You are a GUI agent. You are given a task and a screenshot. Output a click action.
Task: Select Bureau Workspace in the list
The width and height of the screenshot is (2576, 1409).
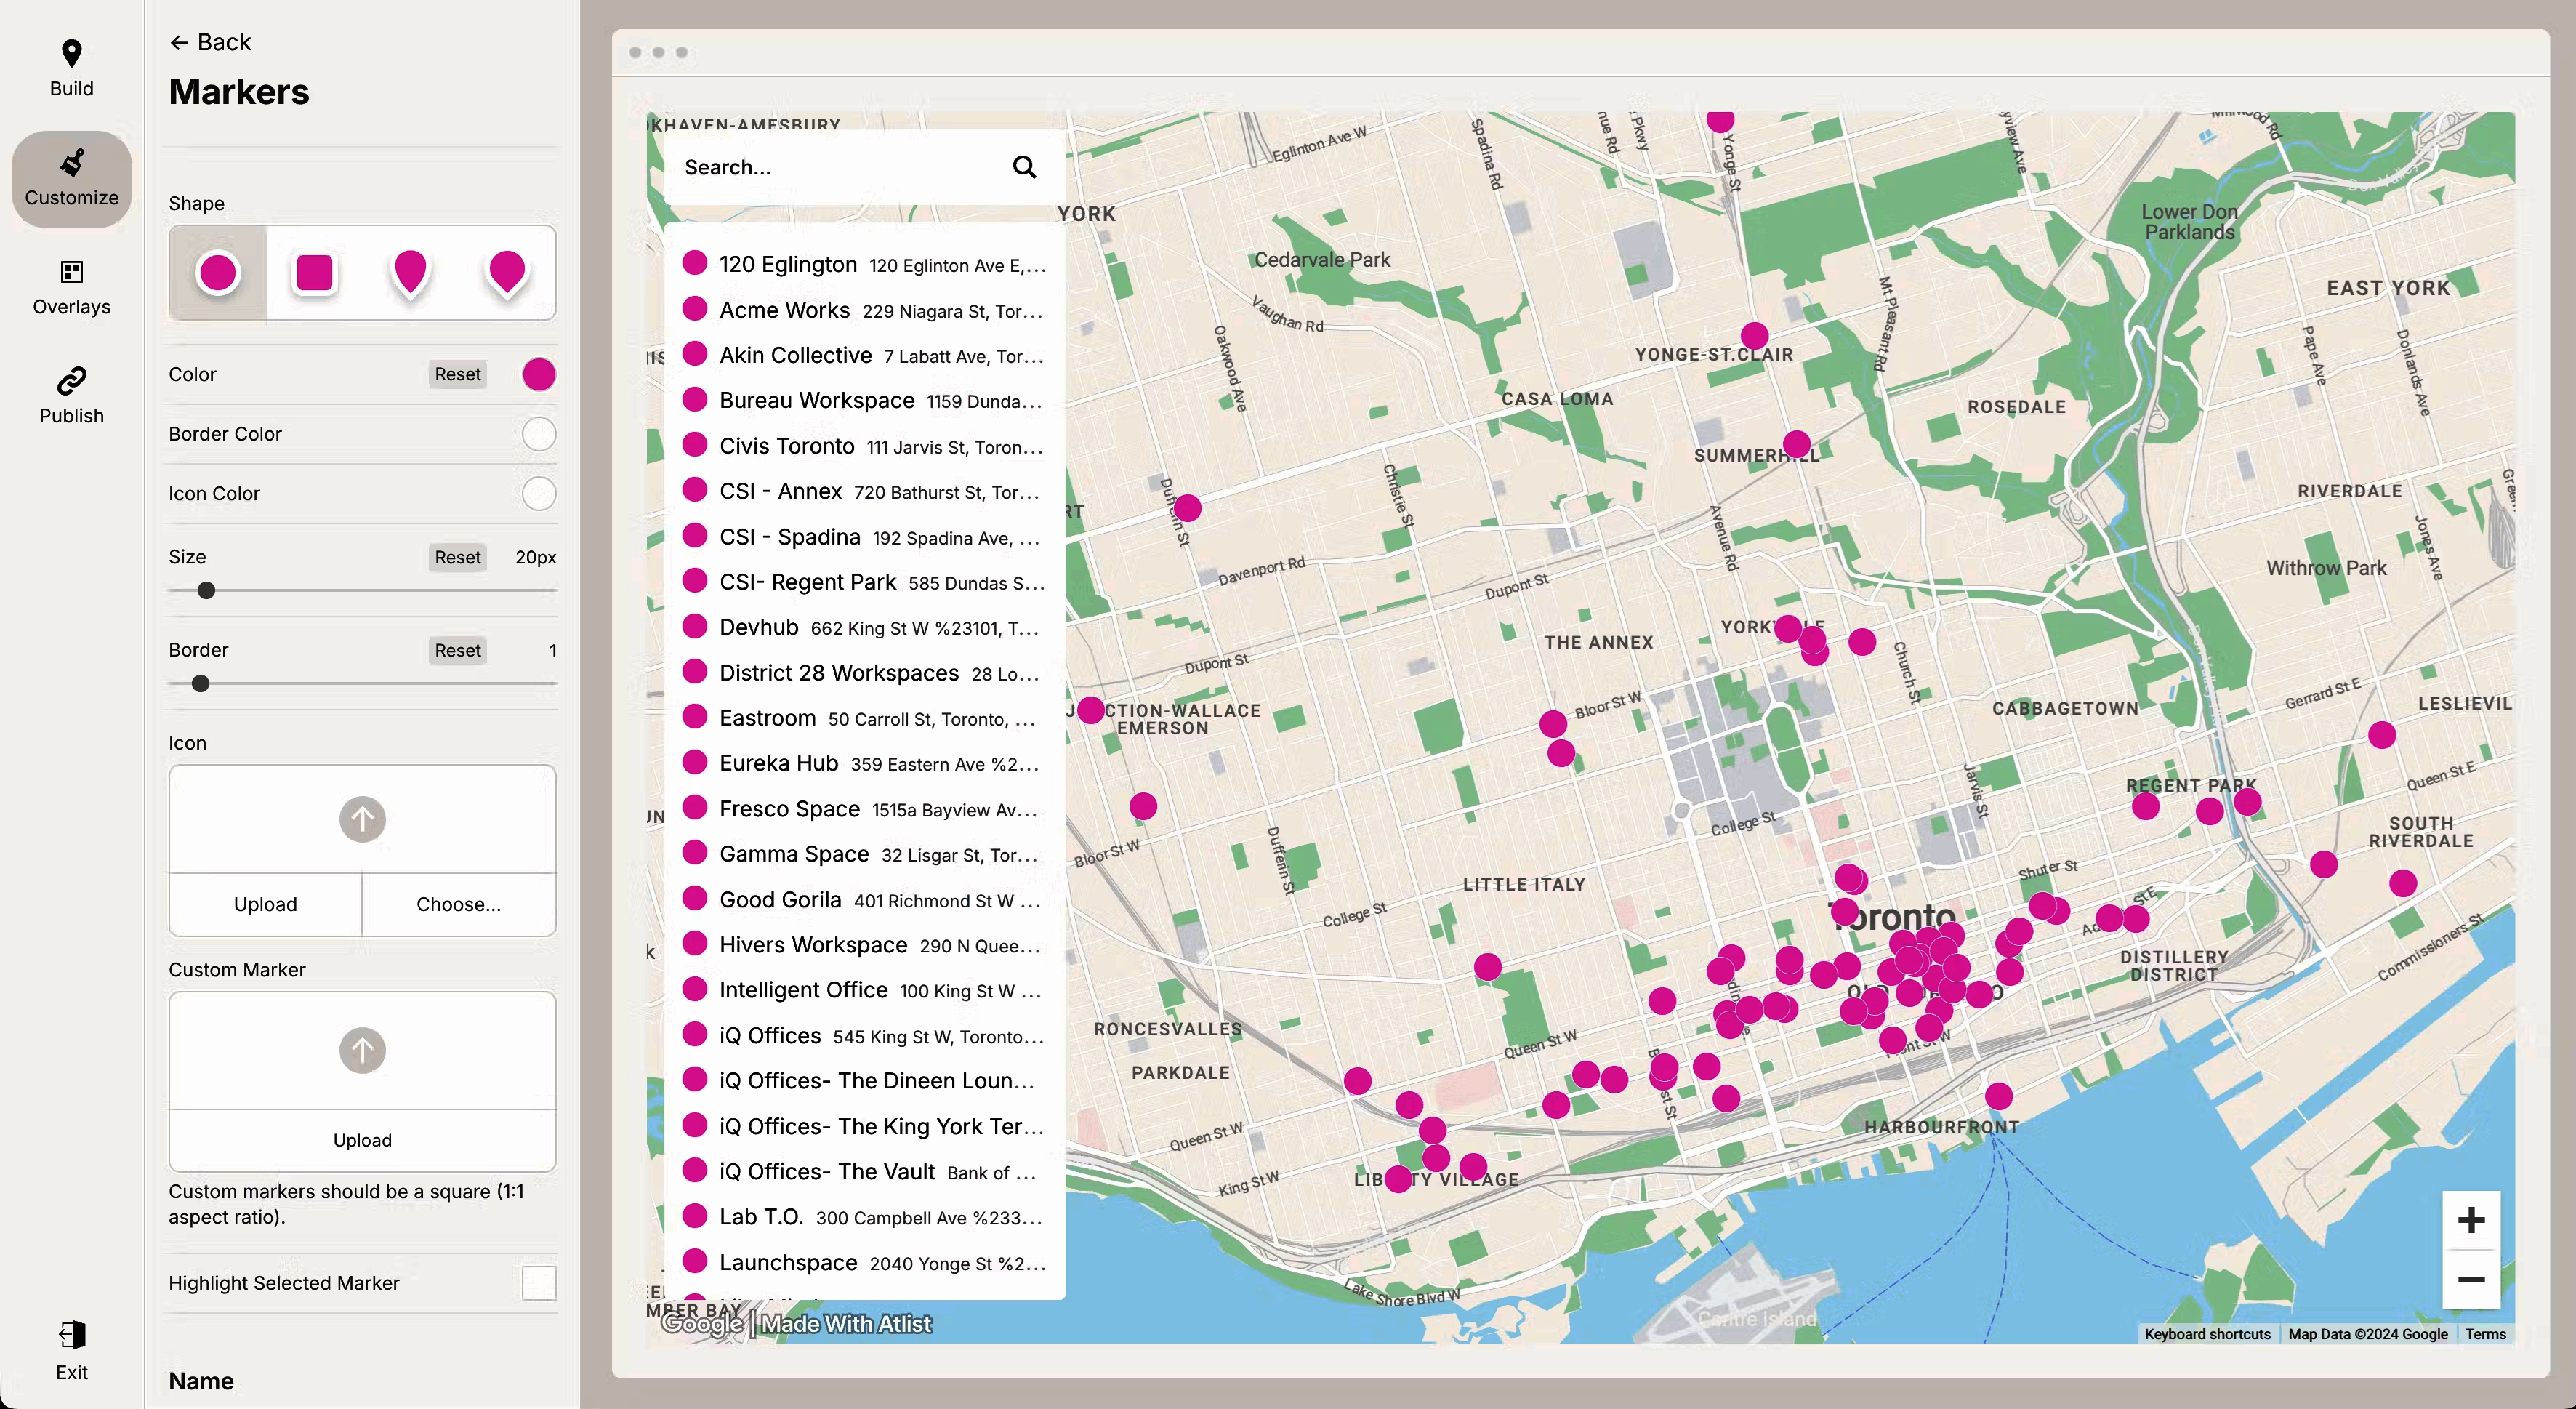tap(865, 400)
